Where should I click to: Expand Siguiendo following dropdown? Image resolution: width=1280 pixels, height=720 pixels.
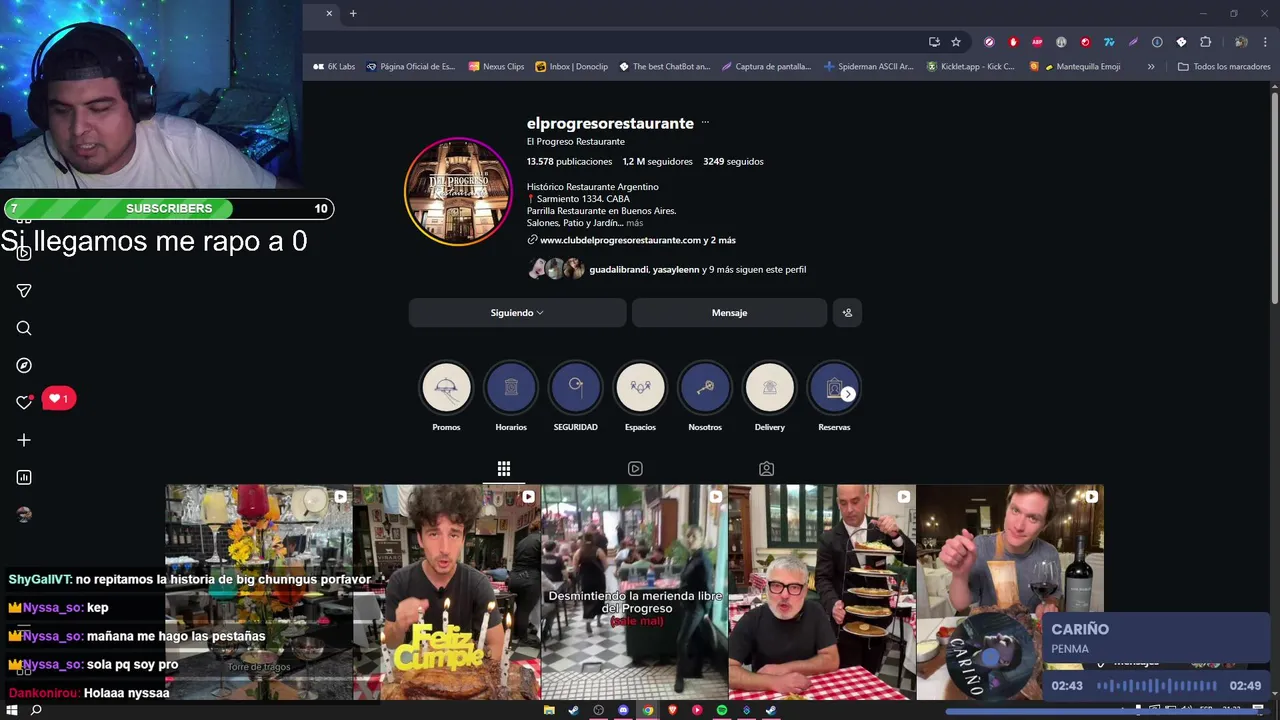[x=517, y=313]
